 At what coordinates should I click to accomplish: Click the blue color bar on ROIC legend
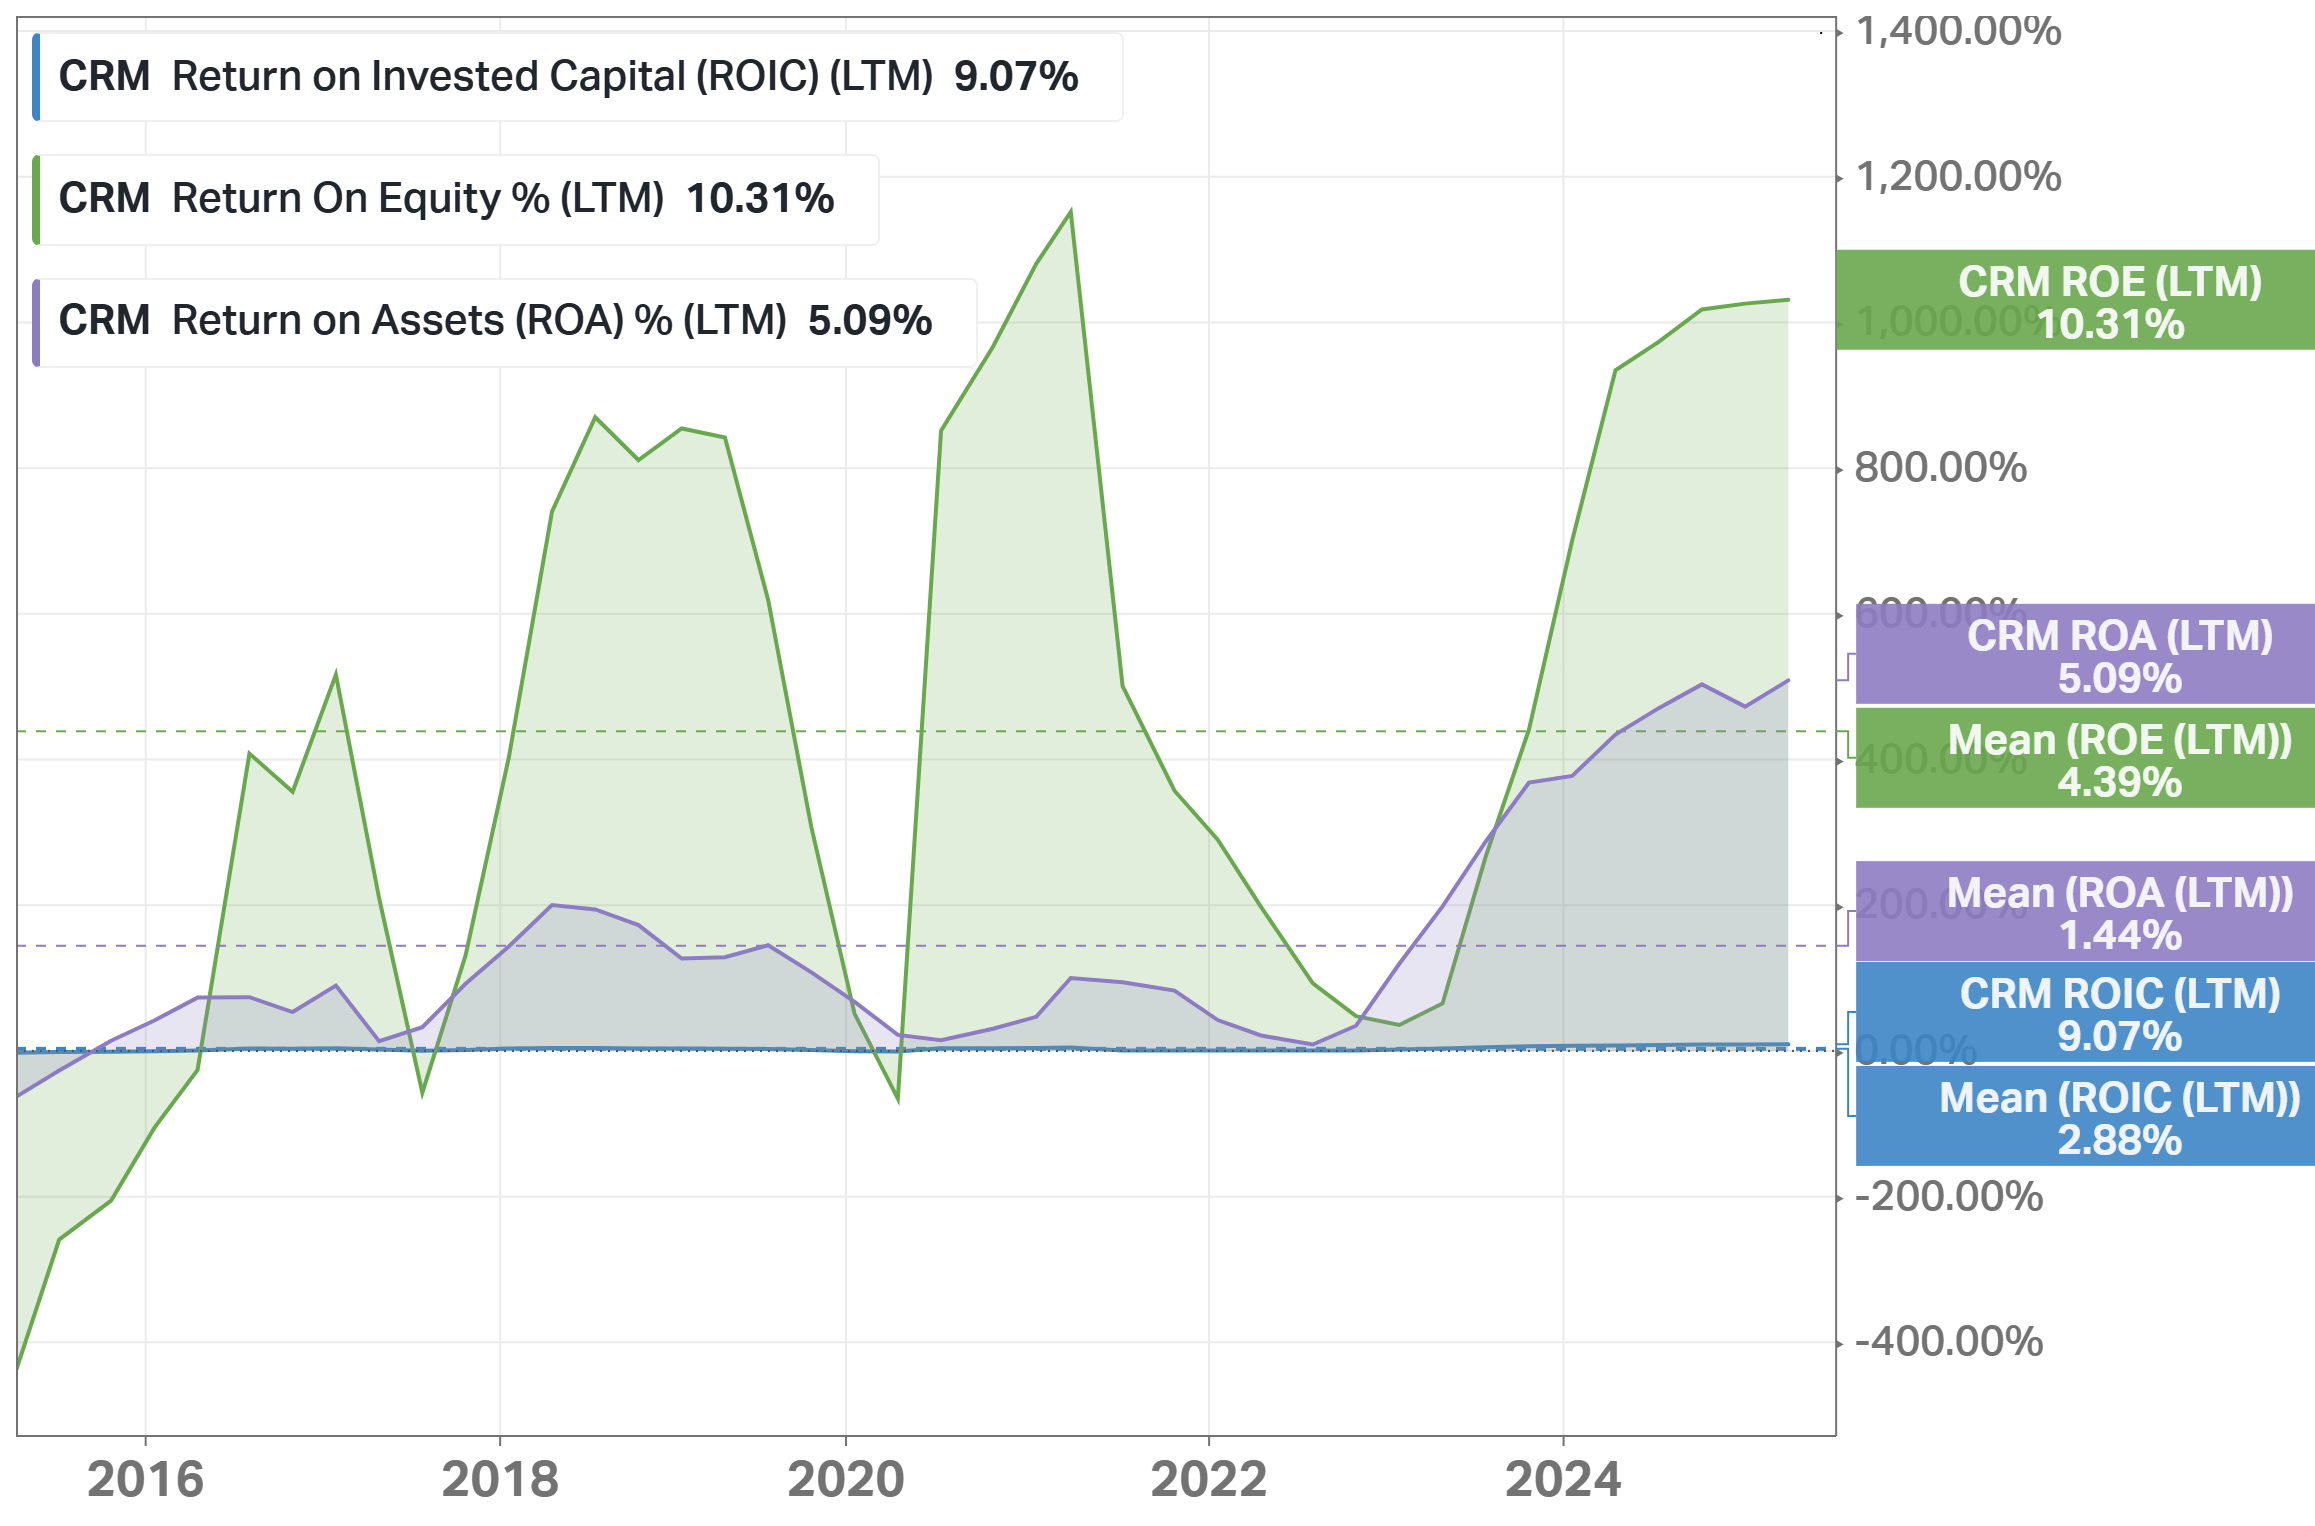pos(37,77)
